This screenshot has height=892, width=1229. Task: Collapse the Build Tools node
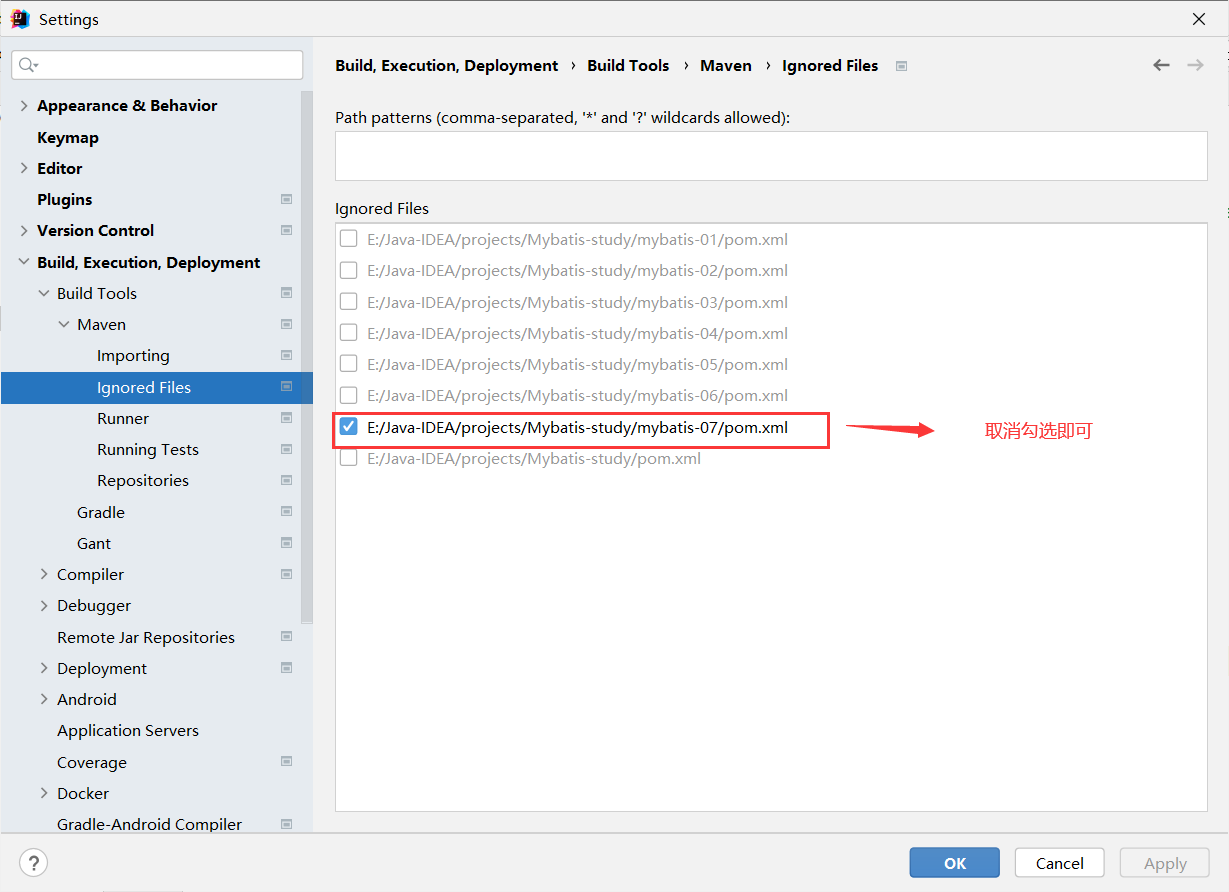44,293
